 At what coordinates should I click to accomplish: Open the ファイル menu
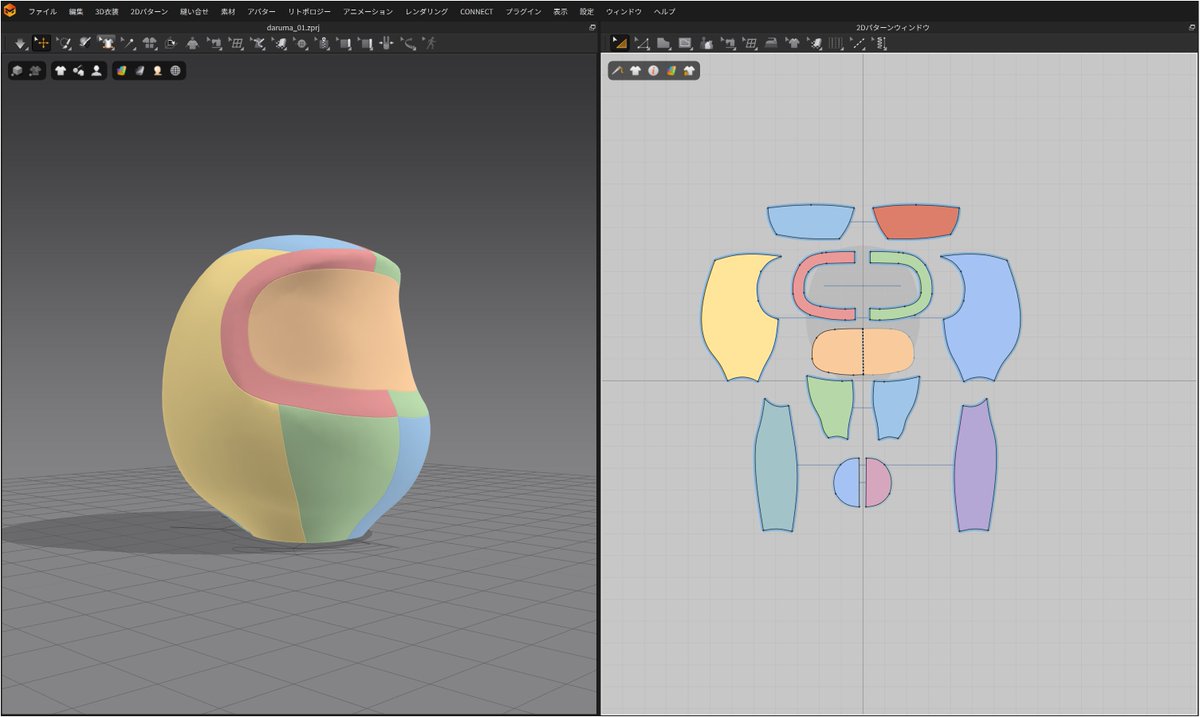tap(42, 11)
